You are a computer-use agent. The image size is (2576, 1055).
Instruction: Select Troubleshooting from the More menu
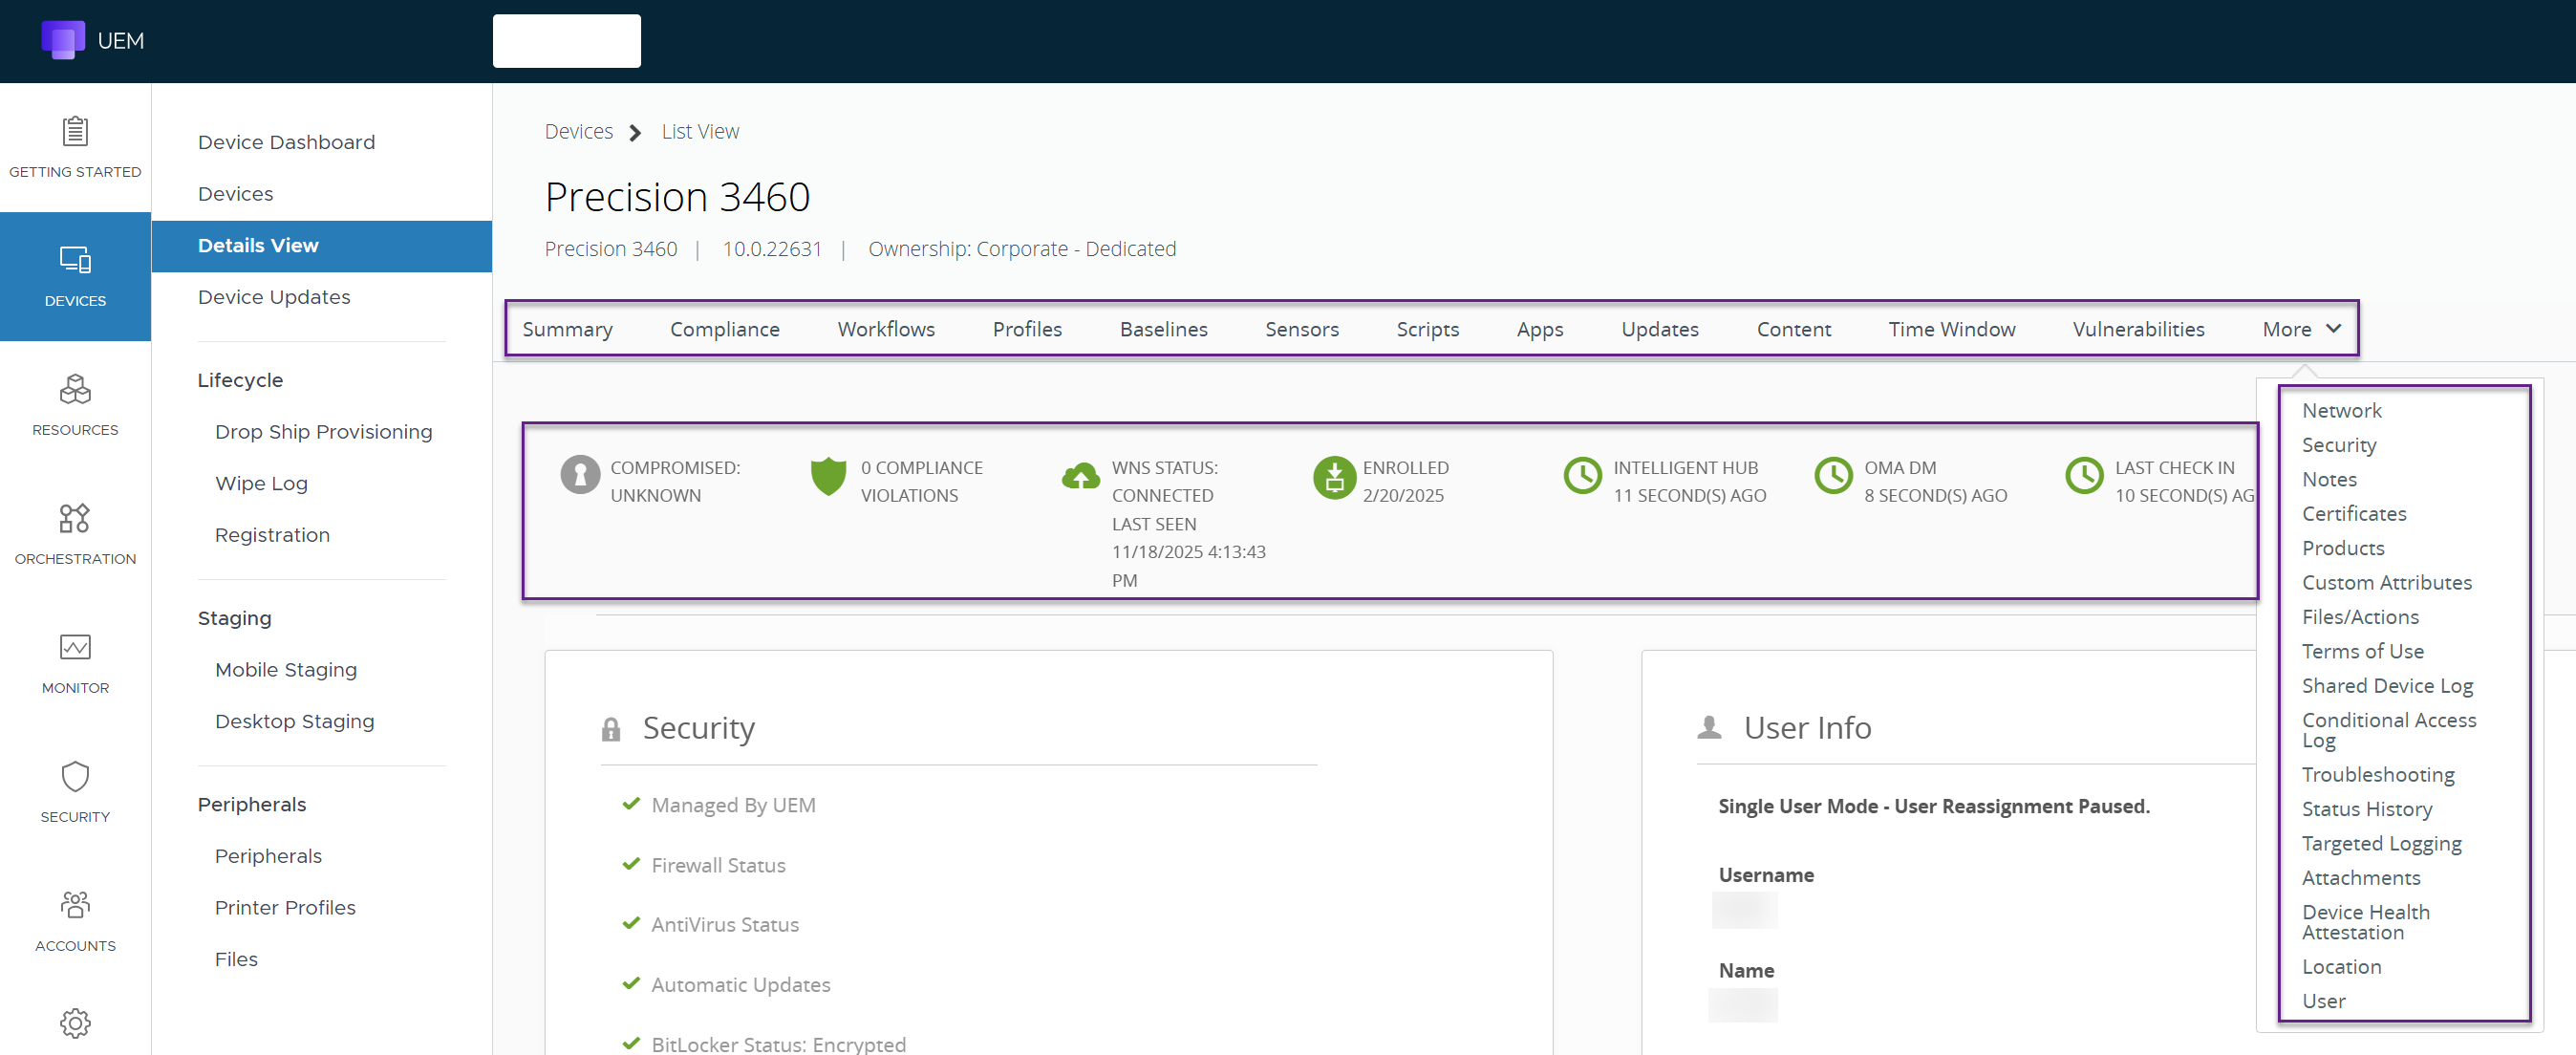click(x=2377, y=774)
